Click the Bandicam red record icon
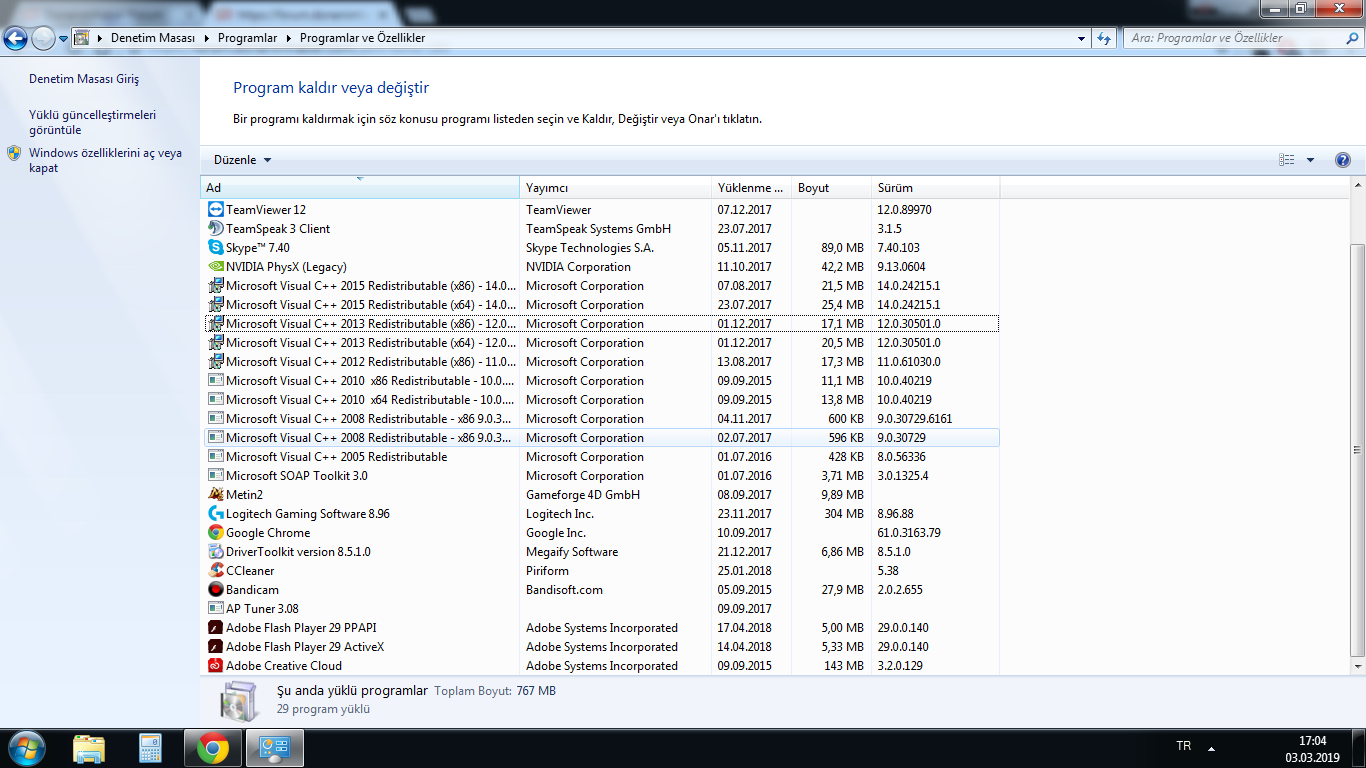Image resolution: width=1366 pixels, height=768 pixels. (x=215, y=590)
